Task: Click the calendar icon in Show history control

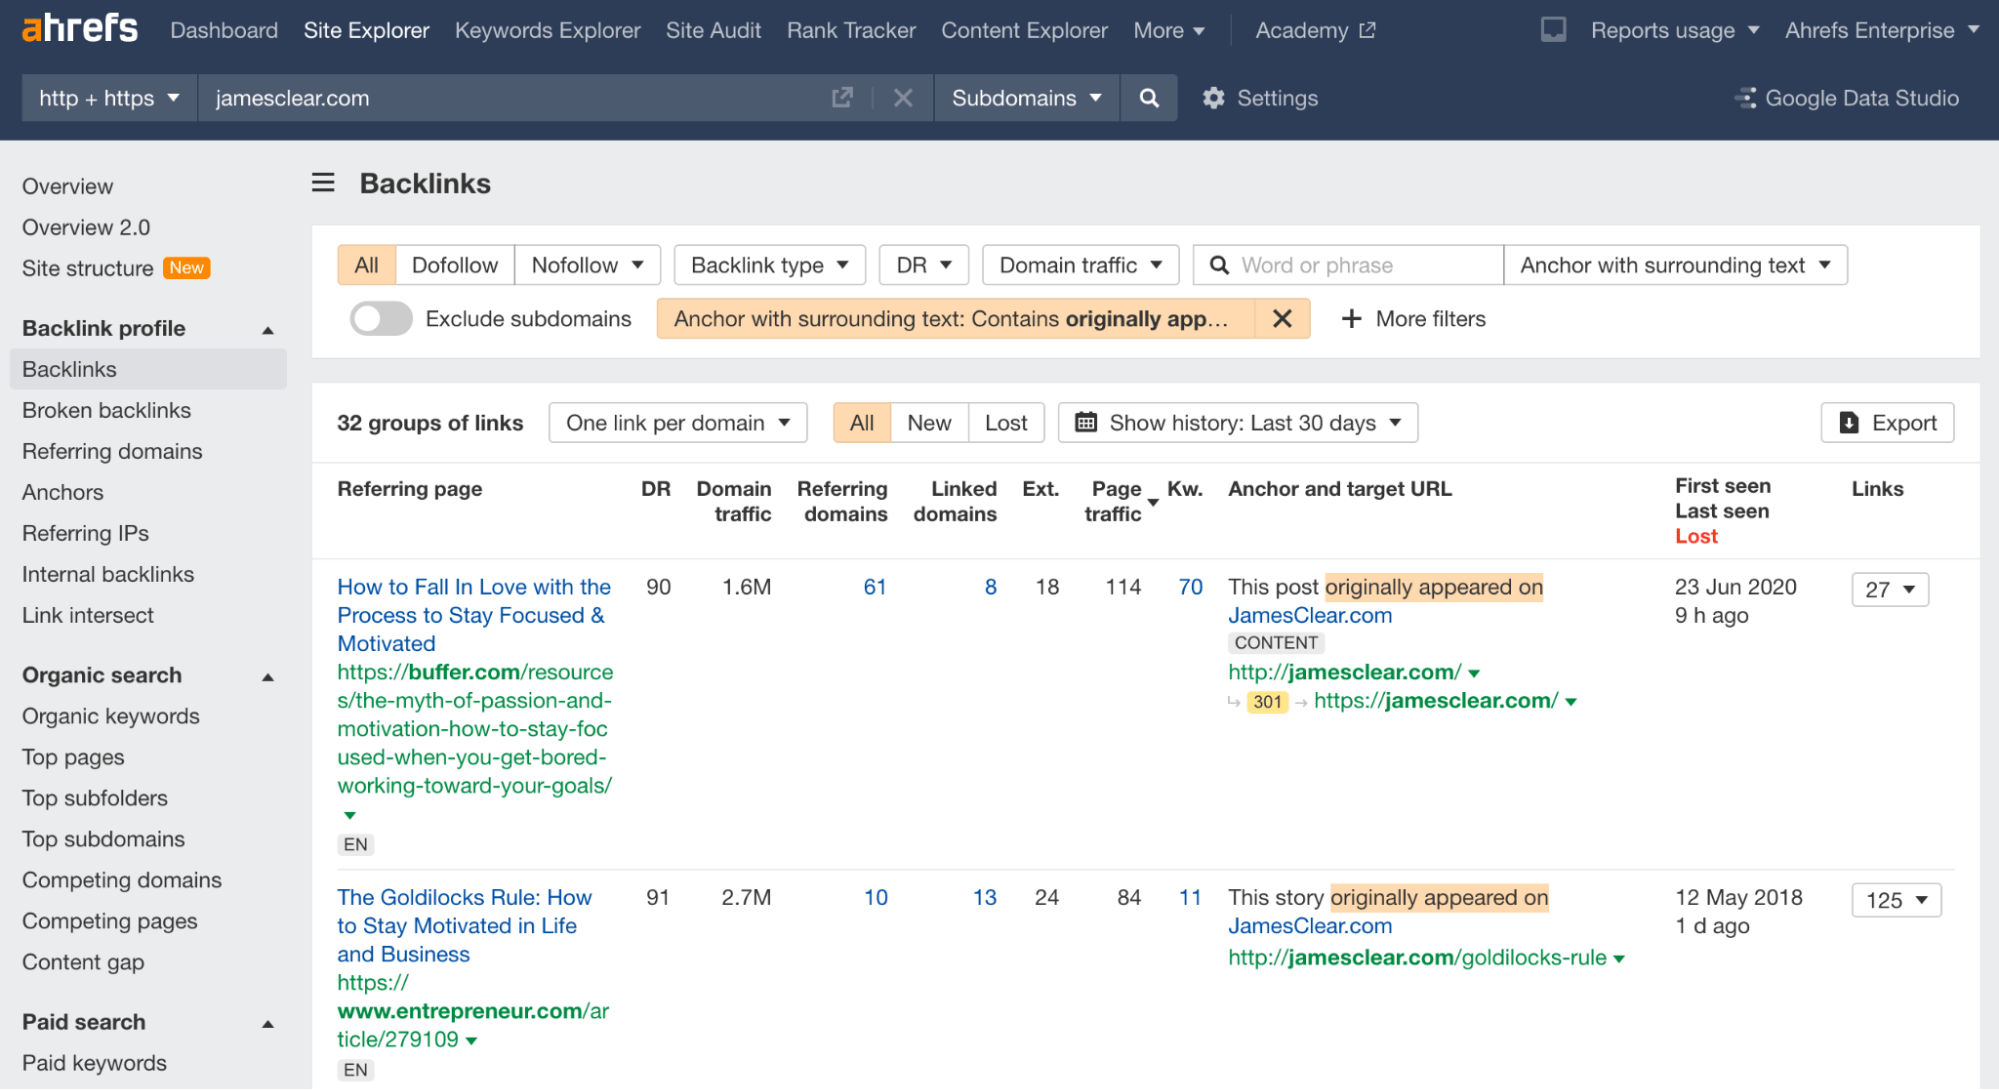Action: tap(1086, 422)
